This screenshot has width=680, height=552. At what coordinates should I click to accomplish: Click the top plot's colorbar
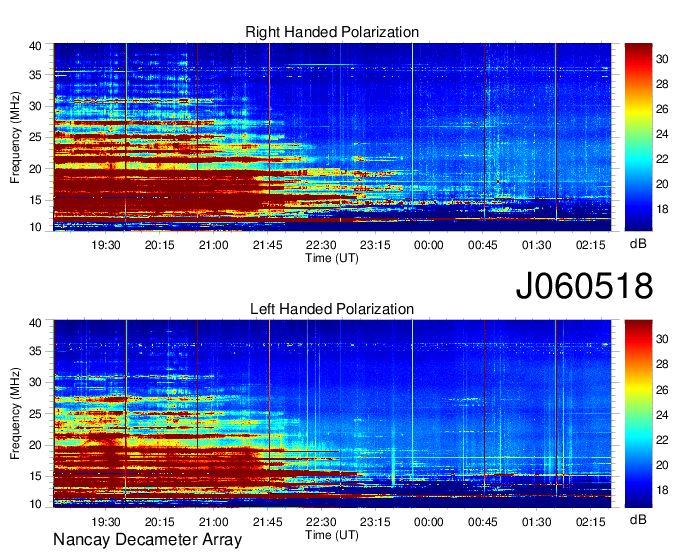(638, 137)
